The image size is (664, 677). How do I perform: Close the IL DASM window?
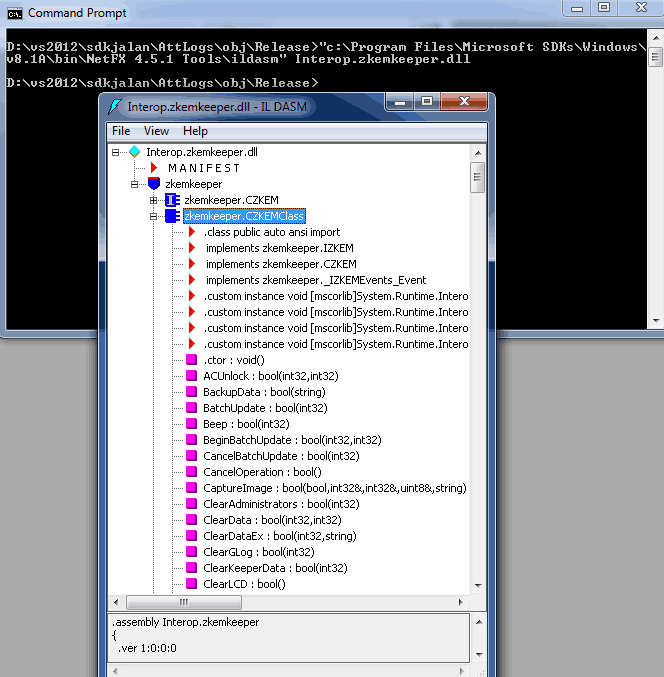click(464, 101)
